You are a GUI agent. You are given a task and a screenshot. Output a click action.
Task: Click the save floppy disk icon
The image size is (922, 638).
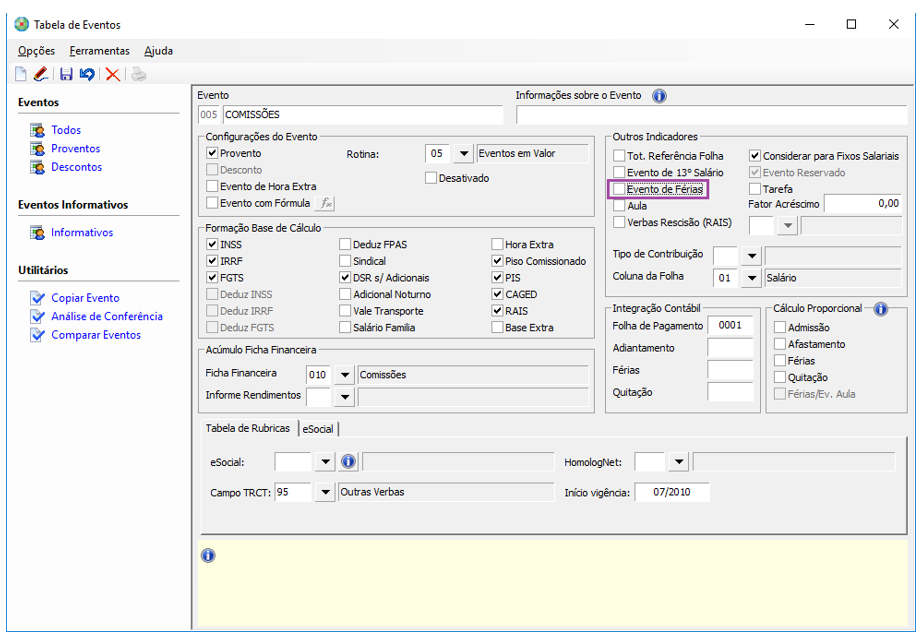[66, 74]
